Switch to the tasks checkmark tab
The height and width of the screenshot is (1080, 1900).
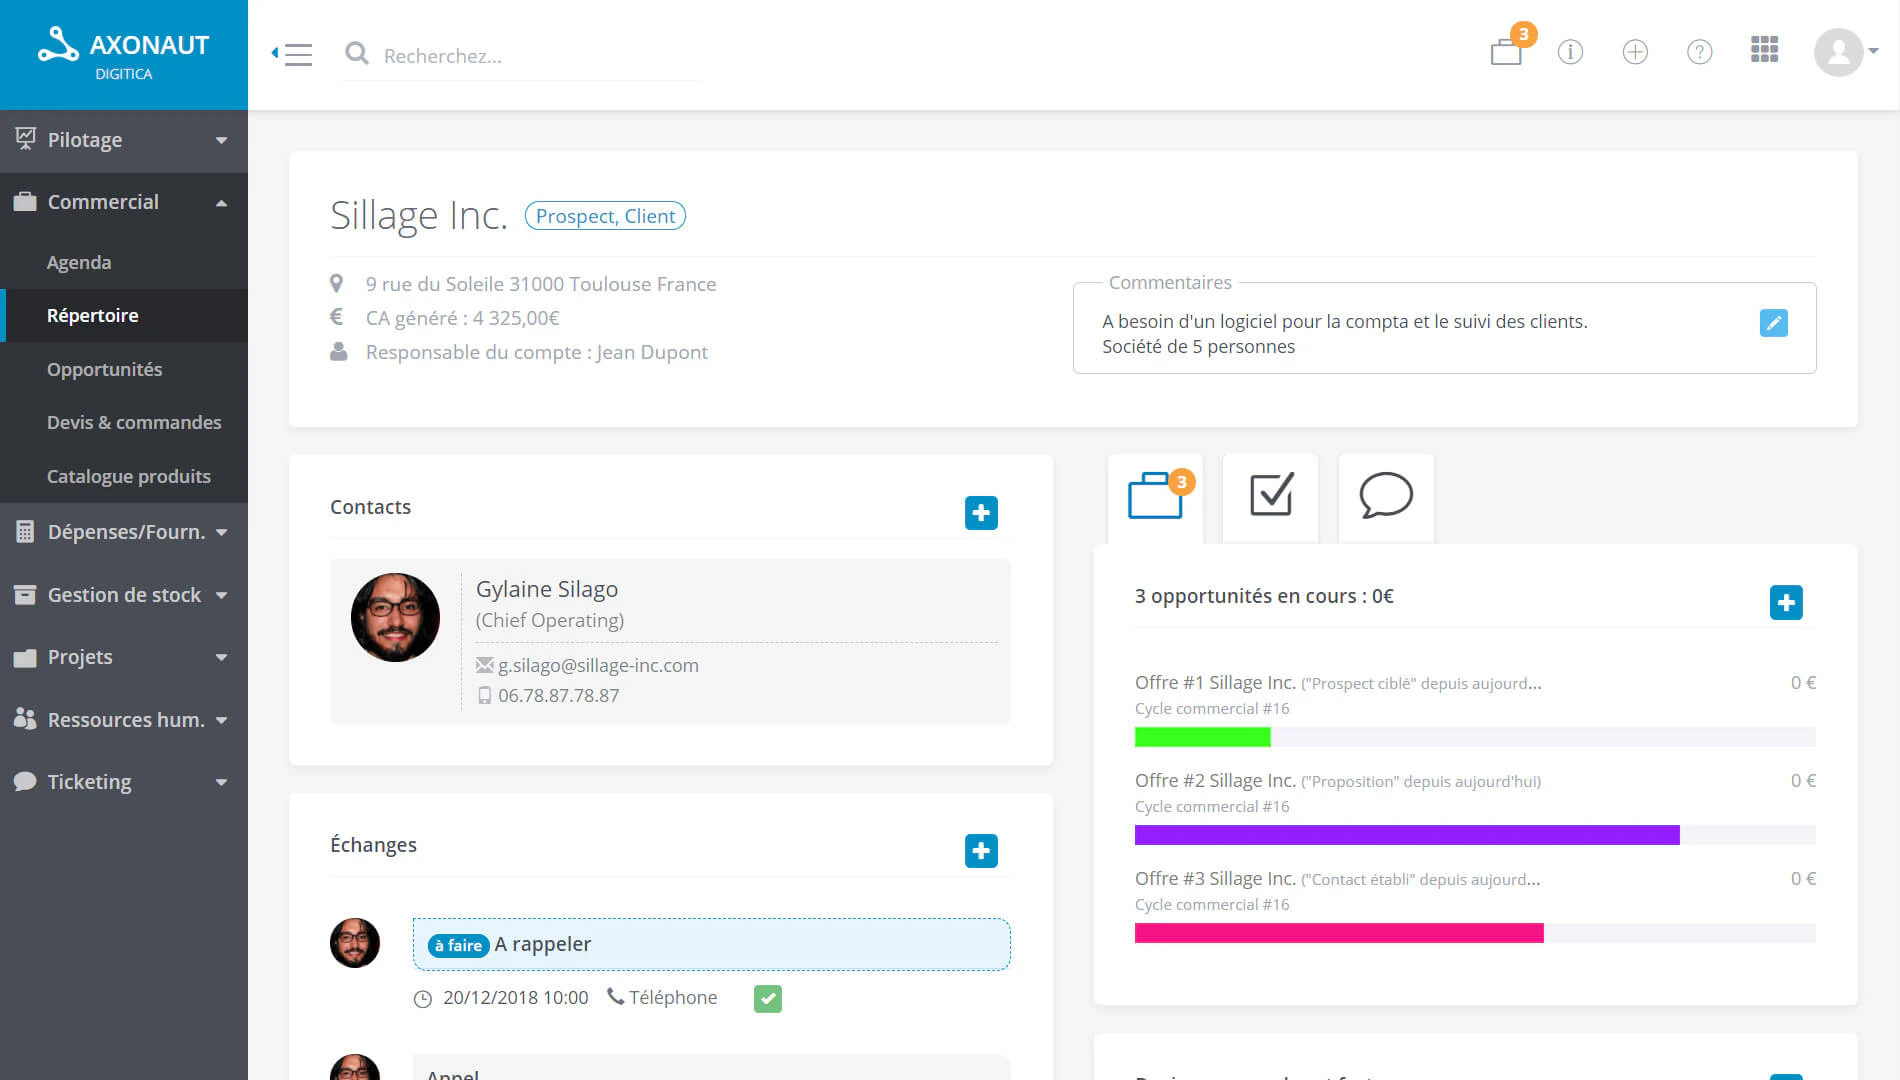pos(1271,498)
